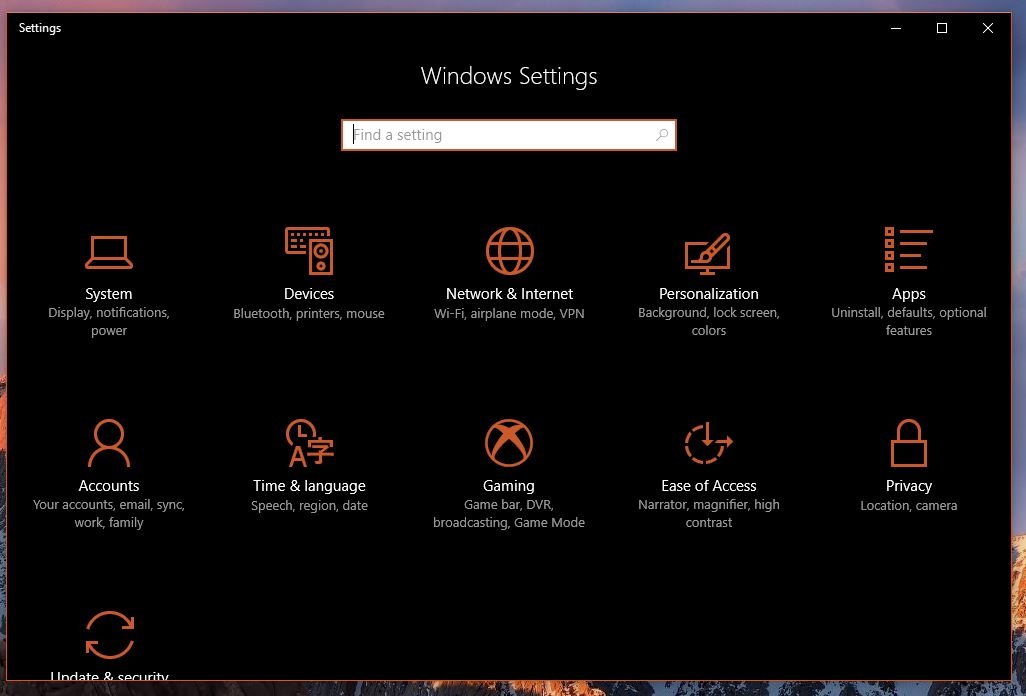Image resolution: width=1026 pixels, height=696 pixels.
Task: Select the Network & Internet label
Action: (x=509, y=294)
